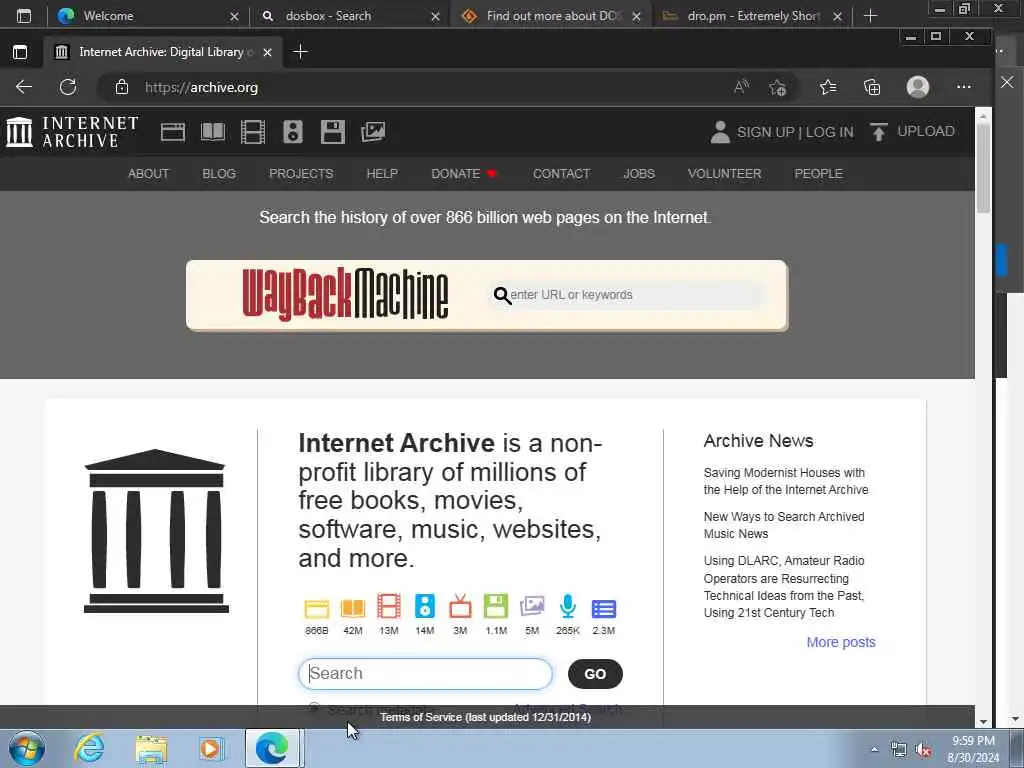Click the browser Back arrow
Viewport: 1024px width, 768px height.
click(x=24, y=87)
